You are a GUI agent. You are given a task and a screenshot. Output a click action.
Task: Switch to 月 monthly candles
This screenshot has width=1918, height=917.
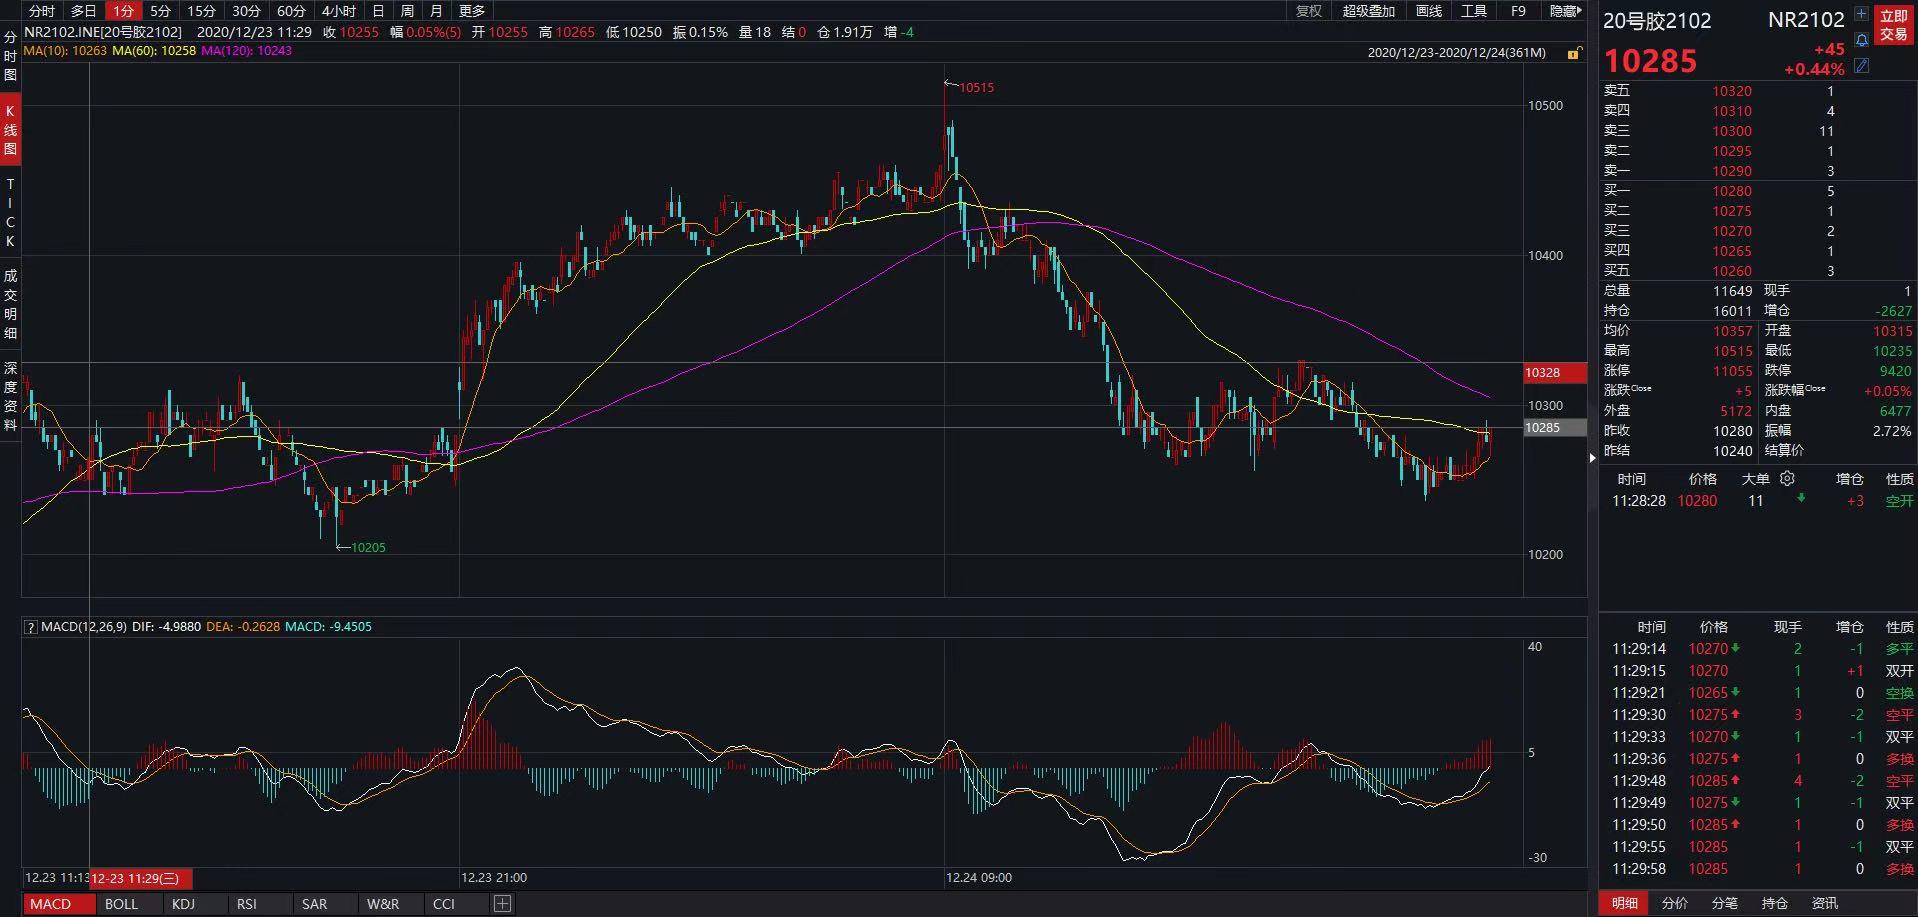point(436,11)
